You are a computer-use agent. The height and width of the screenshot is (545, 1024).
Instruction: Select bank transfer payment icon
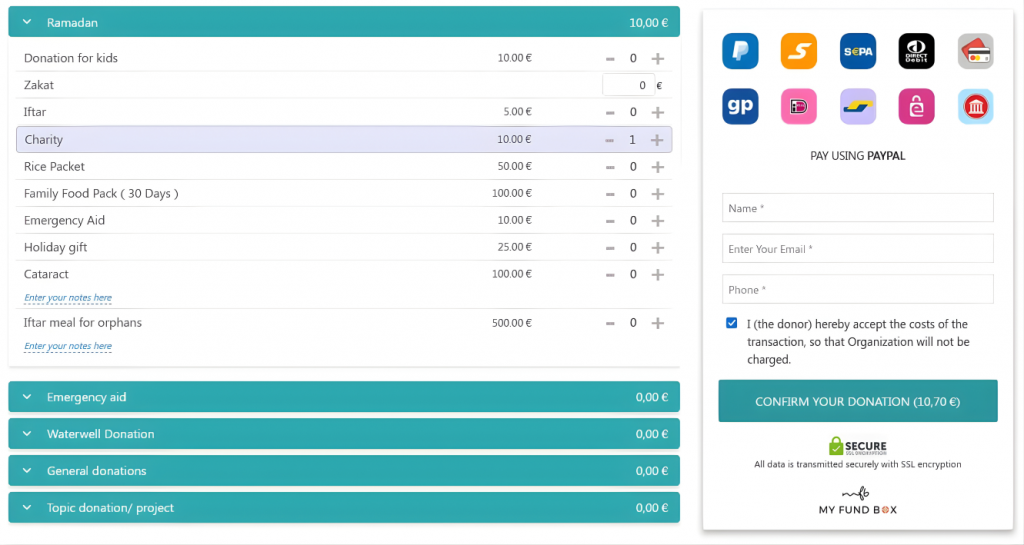click(975, 106)
